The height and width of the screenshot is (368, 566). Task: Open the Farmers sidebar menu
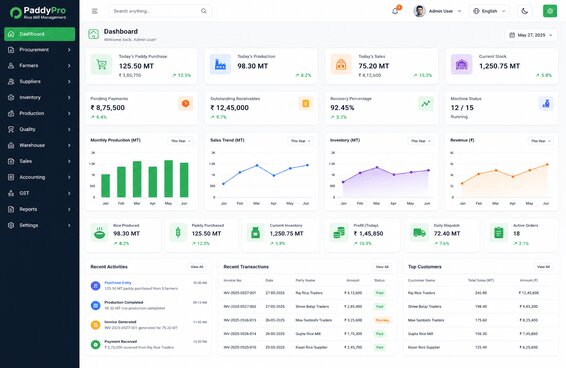pyautogui.click(x=40, y=66)
